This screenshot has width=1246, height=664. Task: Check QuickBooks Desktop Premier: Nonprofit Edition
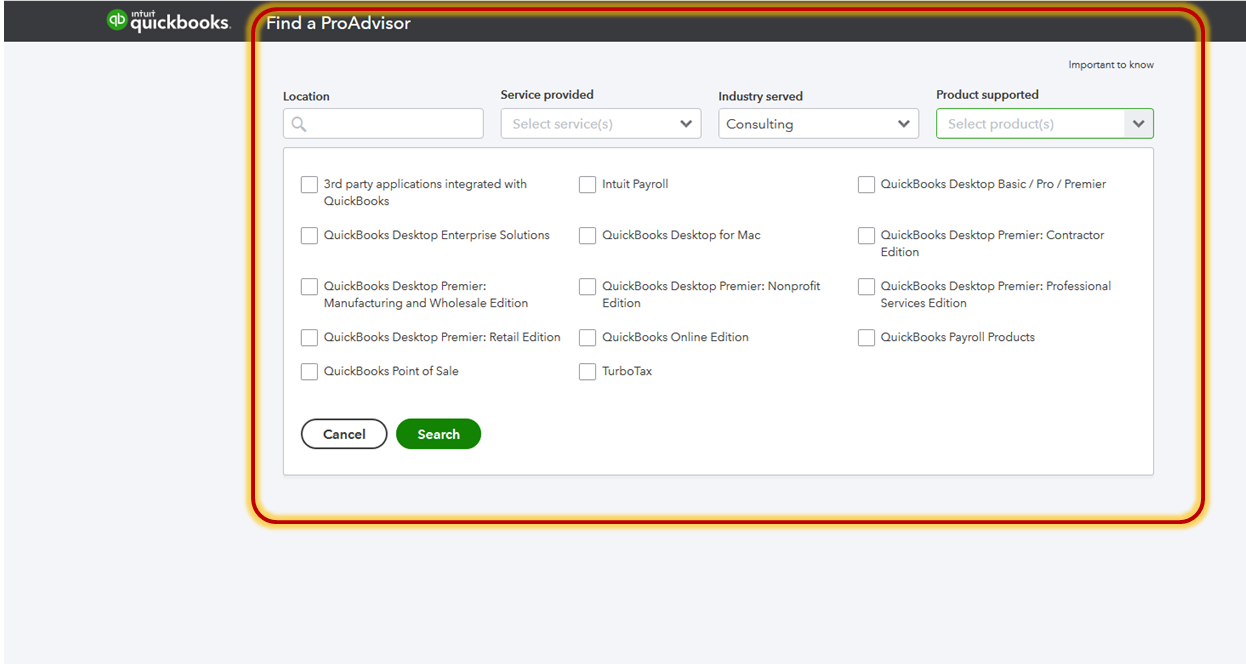[x=588, y=287]
